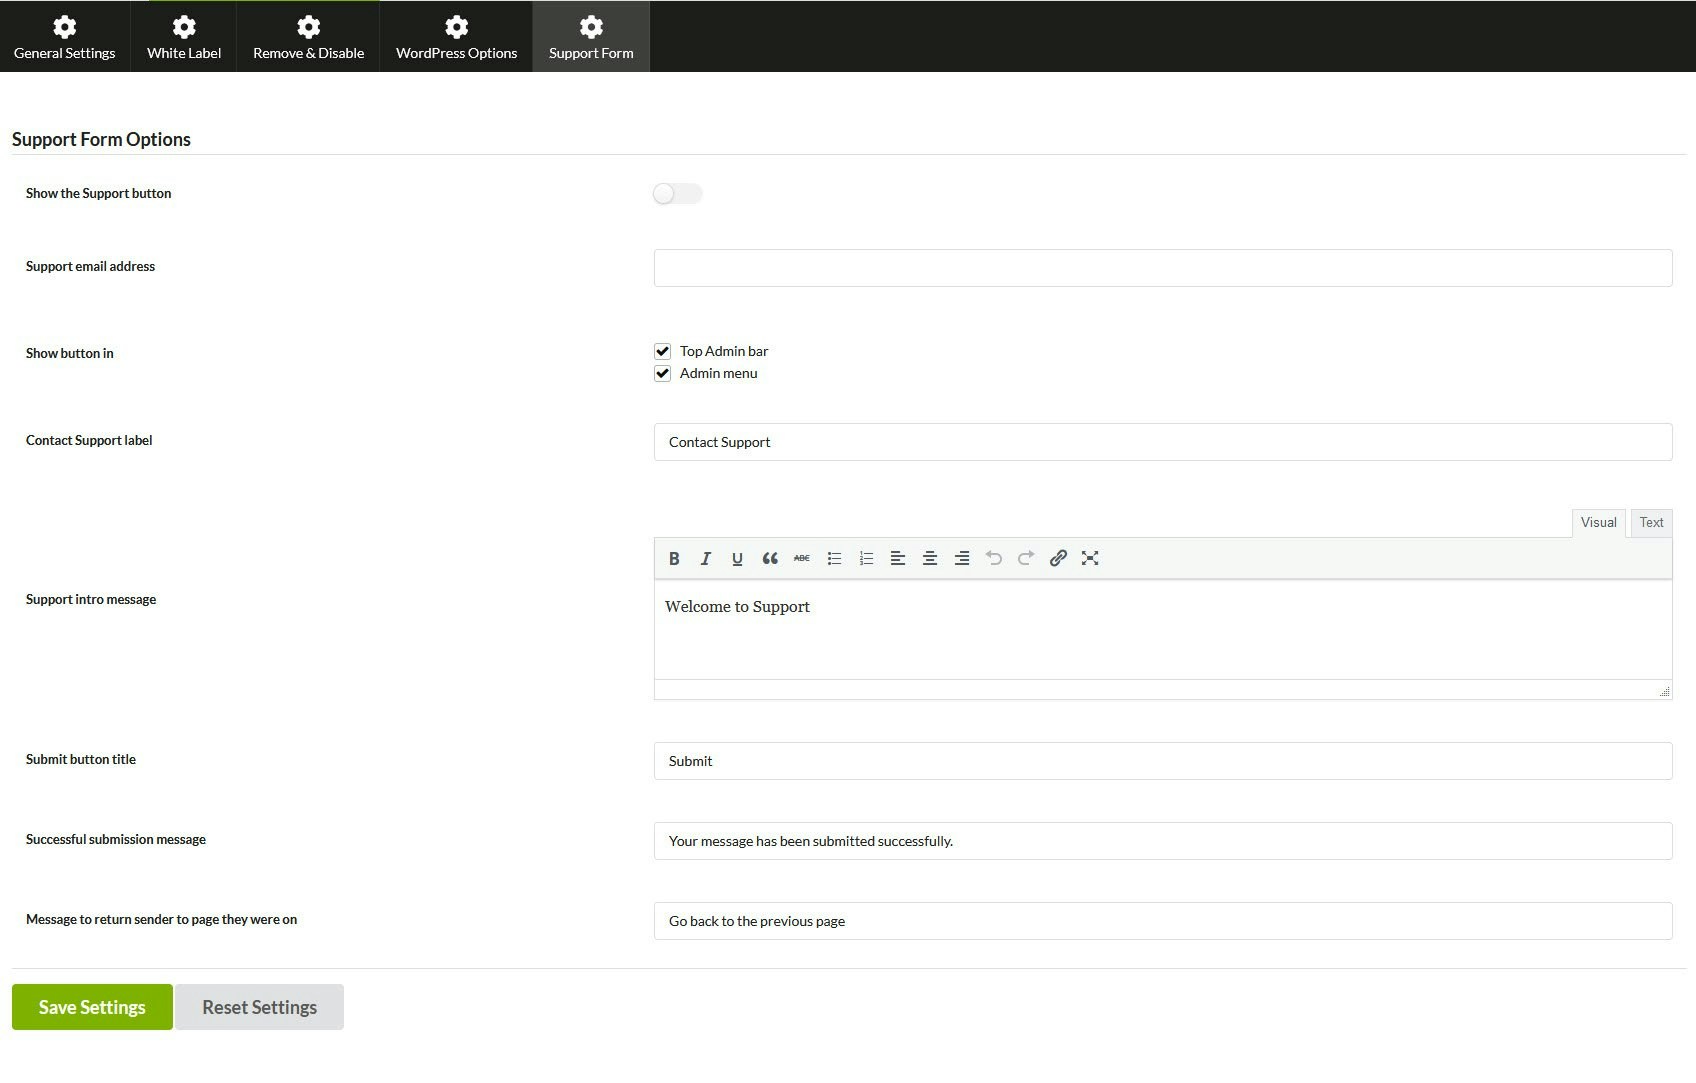Expand the editor to fullscreen mode
Screen dimensions: 1696x1083
[1090, 558]
